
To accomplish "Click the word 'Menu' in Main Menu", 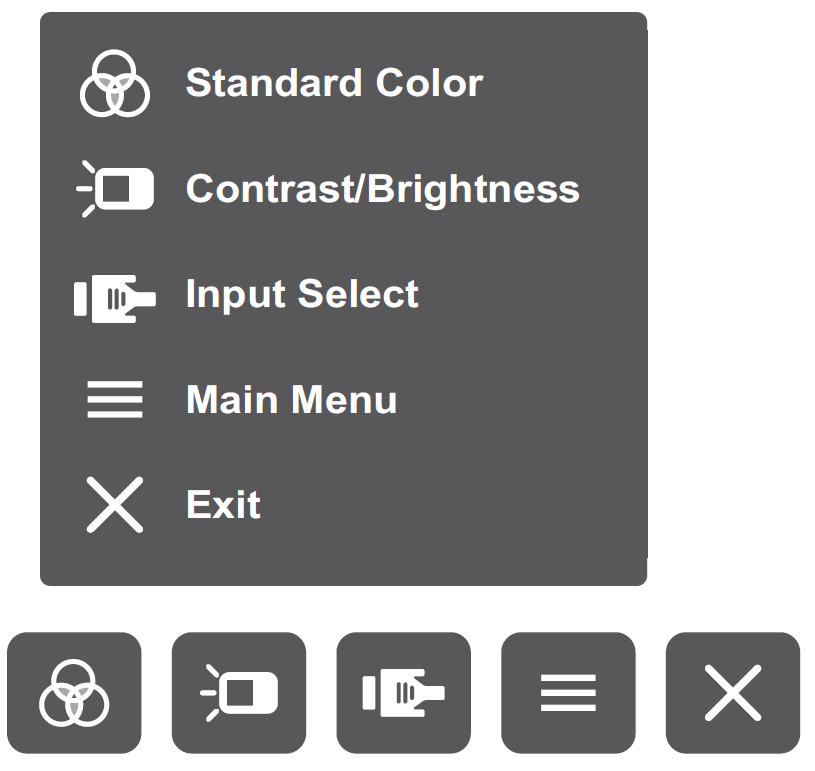I will coord(344,399).
